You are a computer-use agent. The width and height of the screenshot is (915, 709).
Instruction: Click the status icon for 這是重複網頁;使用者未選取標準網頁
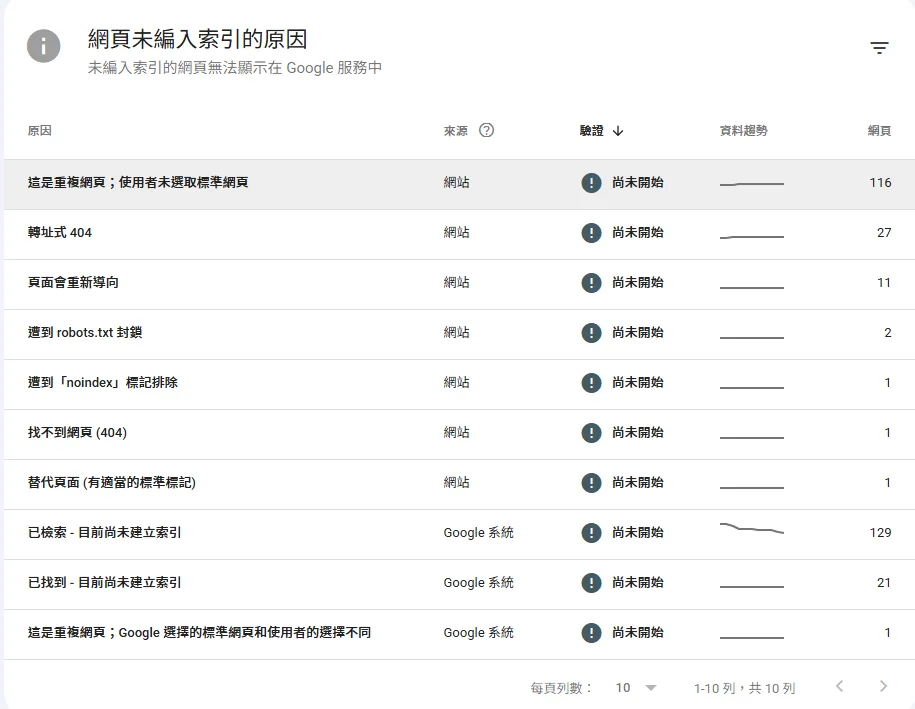[x=591, y=183]
